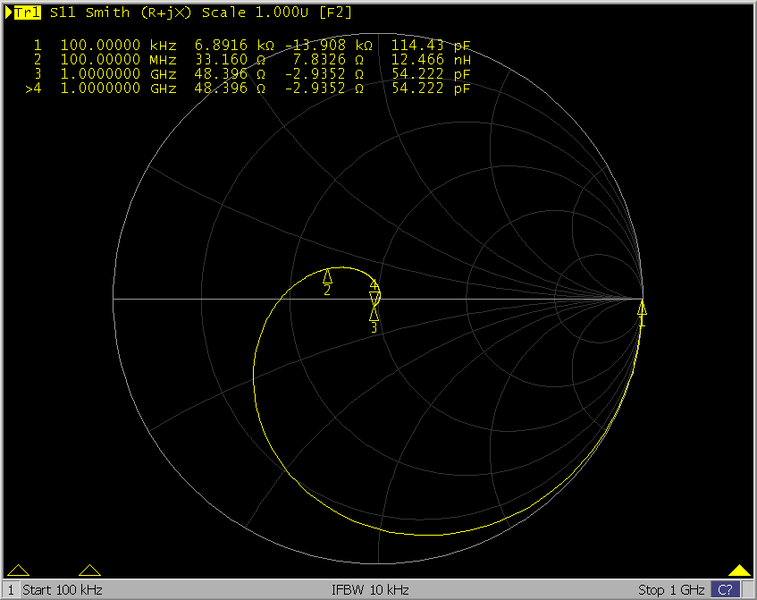Viewport: 757px width, 600px height.
Task: Click the C? calibration status indicator
Action: 725,590
